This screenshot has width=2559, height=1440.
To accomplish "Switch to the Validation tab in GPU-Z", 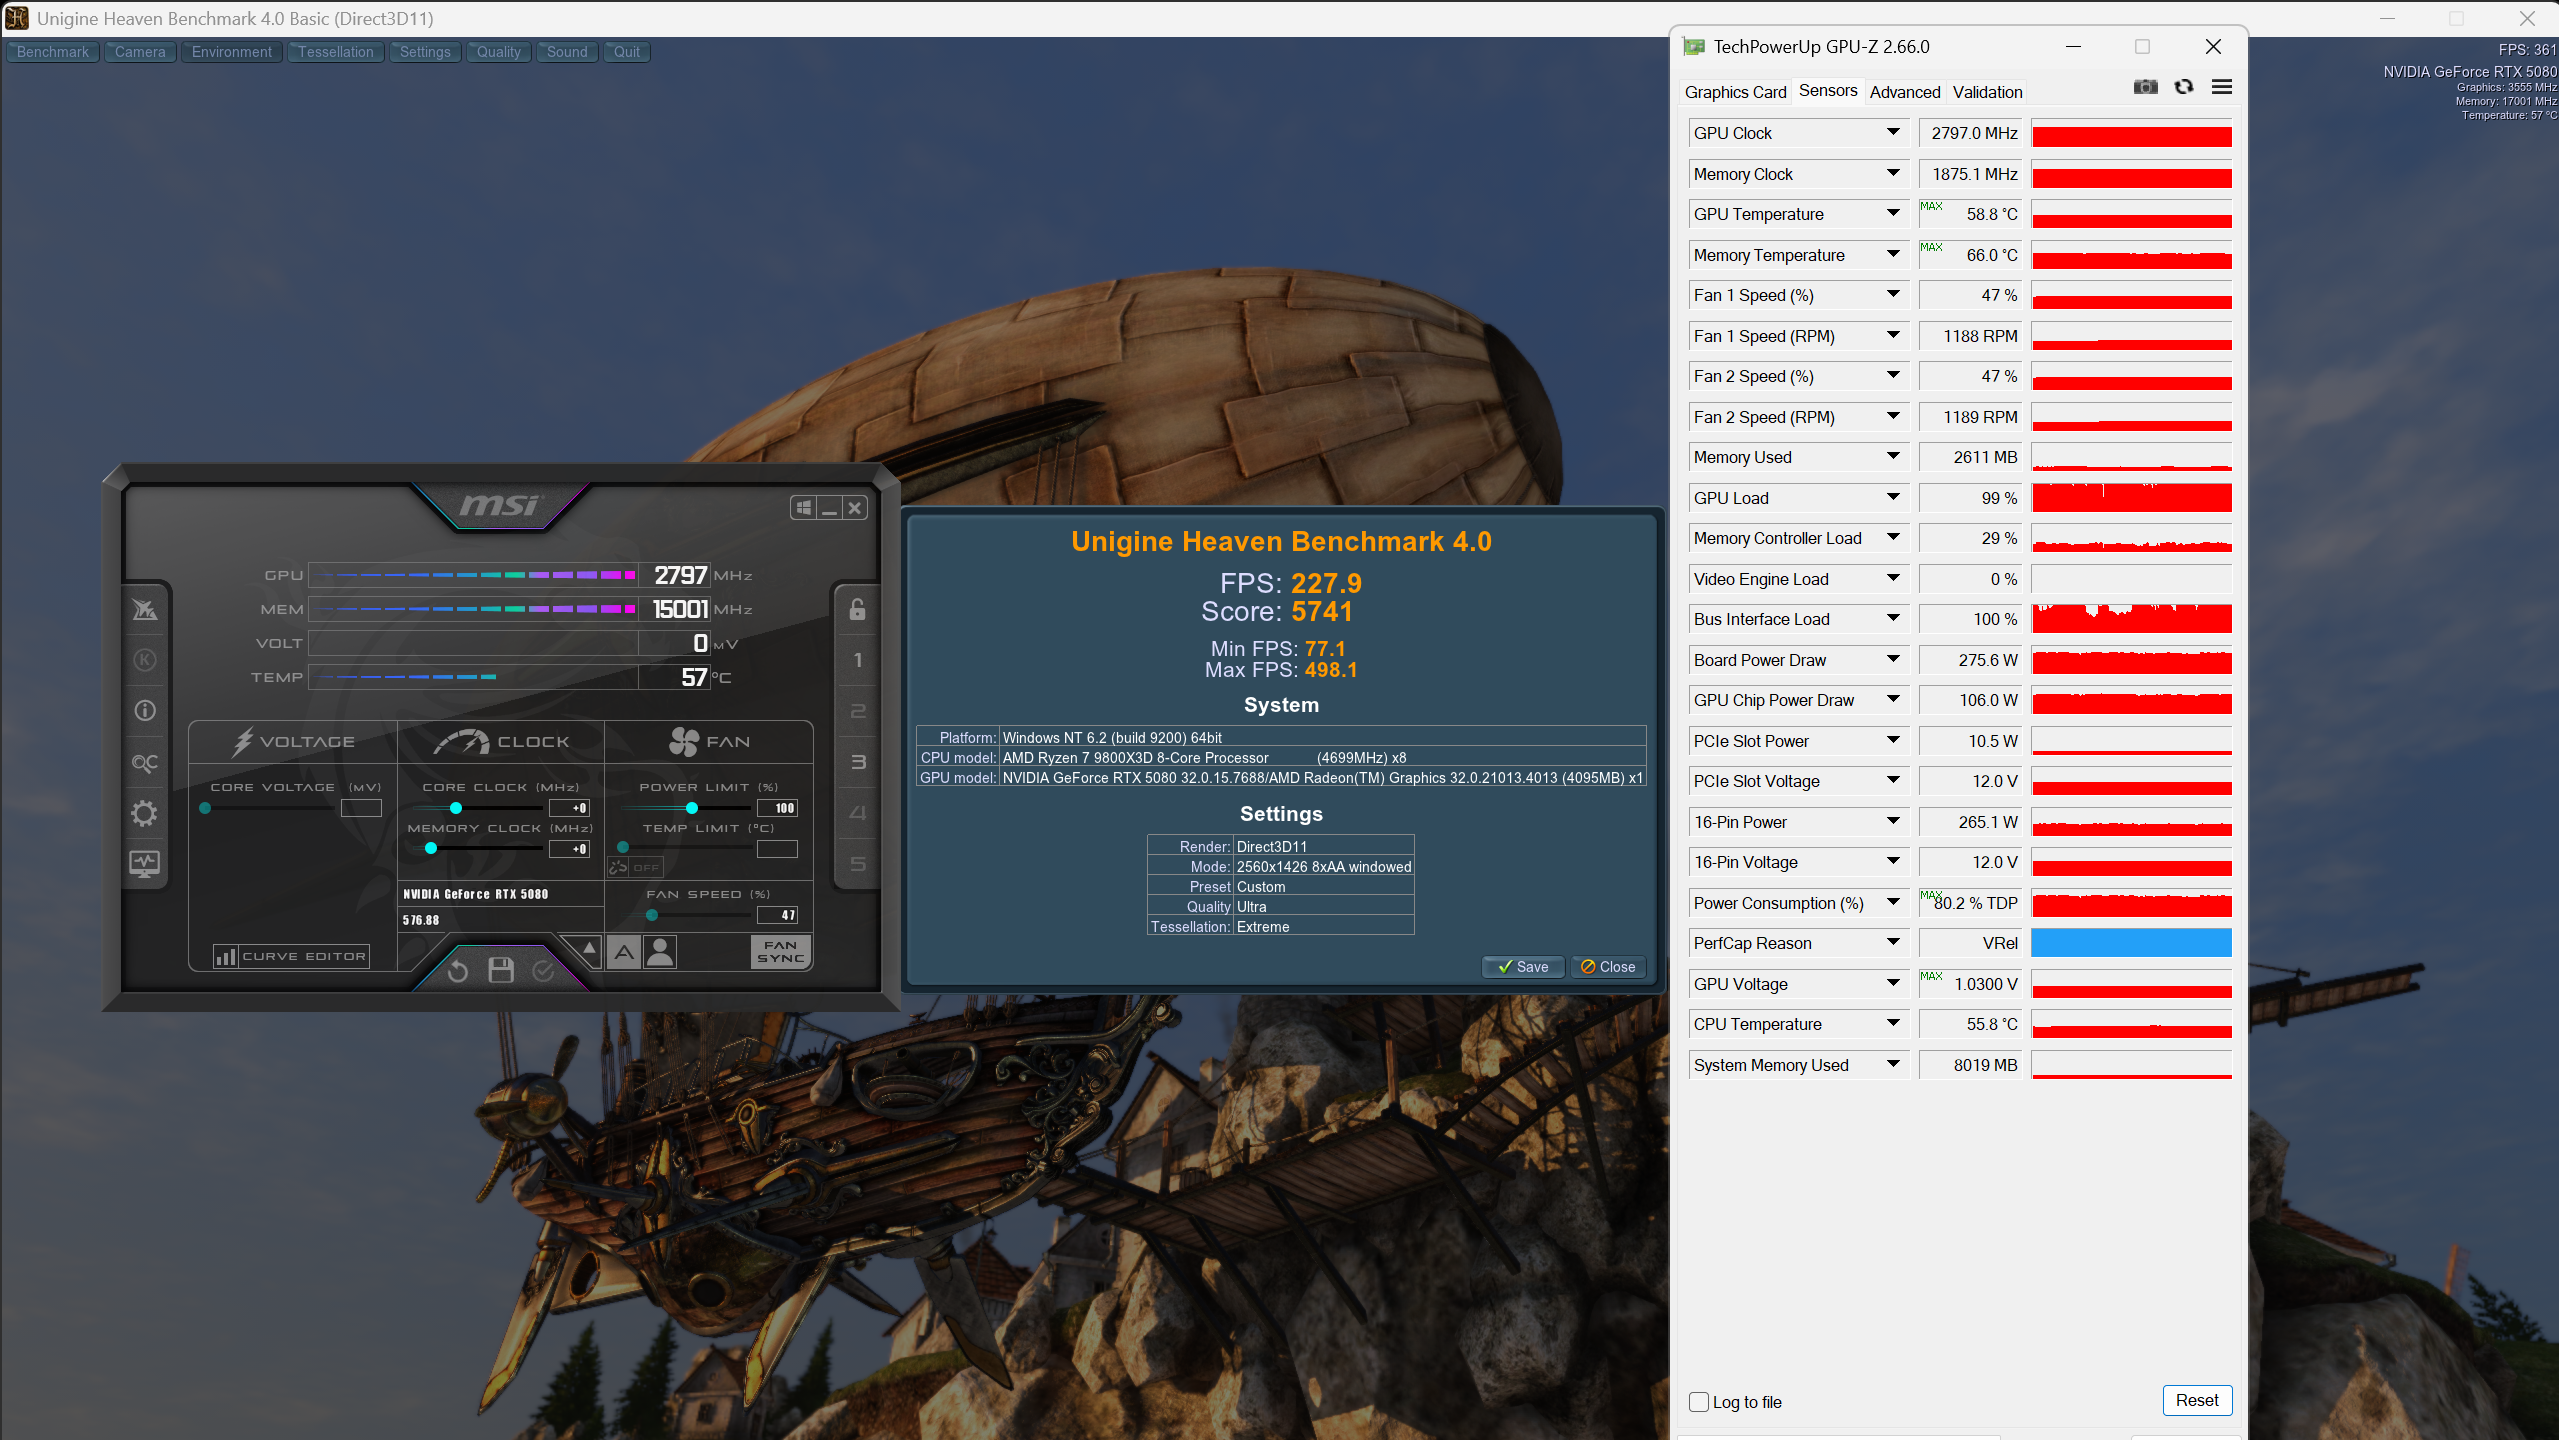I will (1987, 92).
